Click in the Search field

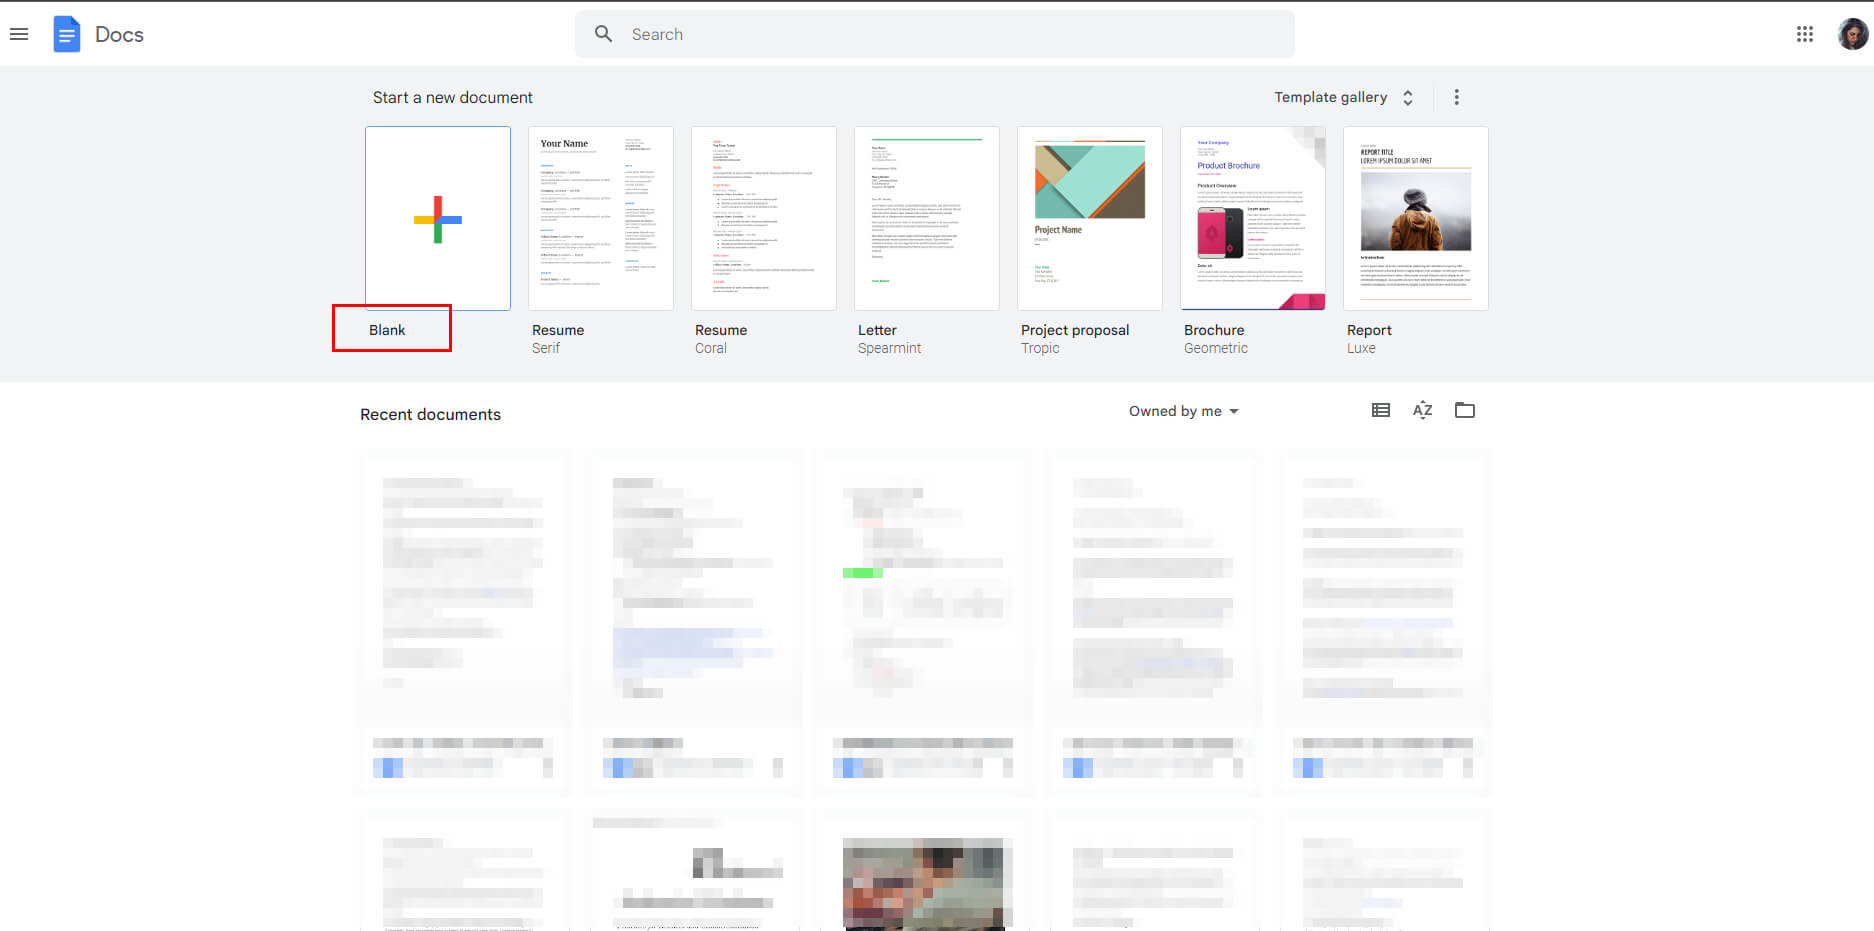[934, 34]
